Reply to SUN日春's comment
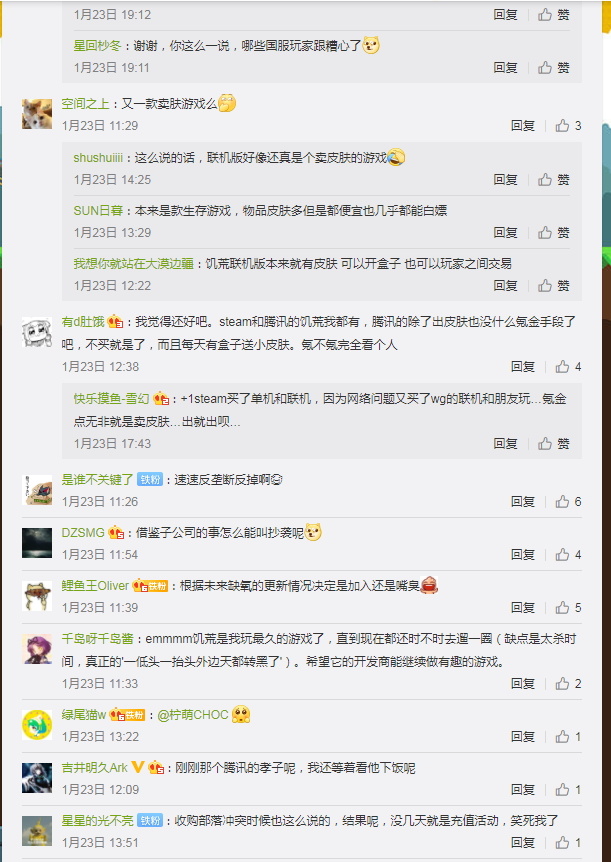The width and height of the screenshot is (611, 862). (x=505, y=233)
